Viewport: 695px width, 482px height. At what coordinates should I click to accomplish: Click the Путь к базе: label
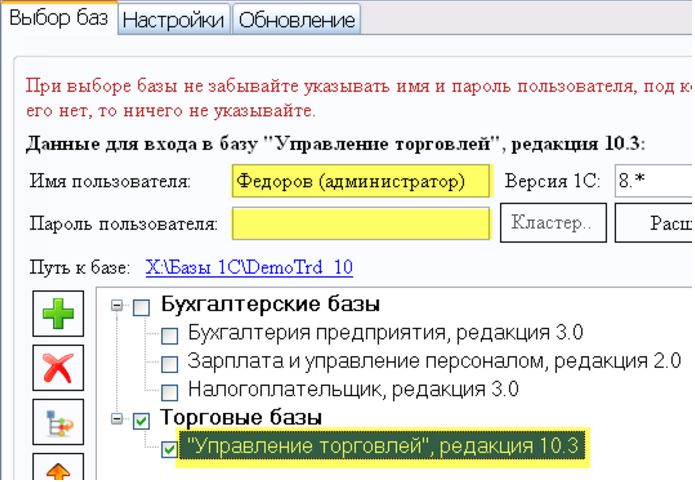click(x=80, y=268)
